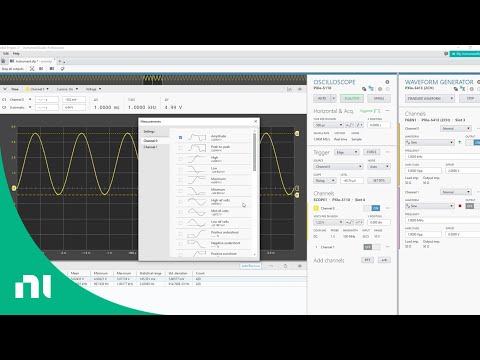The width and height of the screenshot is (480, 360).
Task: Click the Single acquisition button
Action: coord(379,99)
